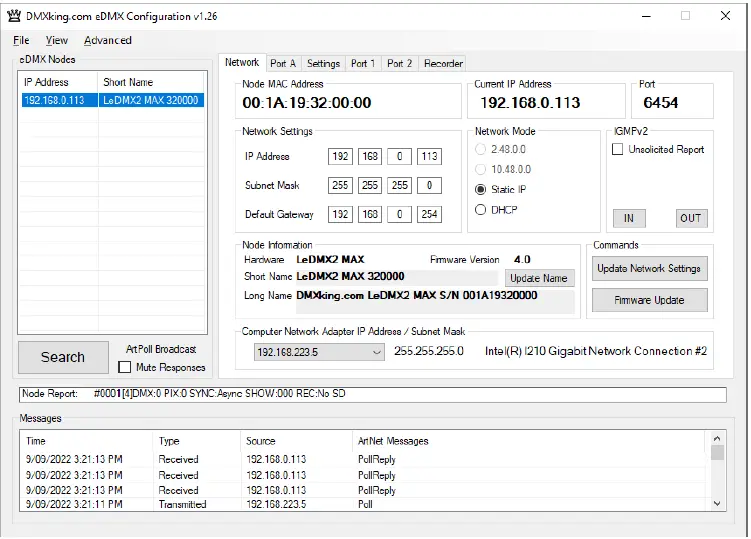Open the File menu
Image resolution: width=751 pixels, height=539 pixels.
[x=21, y=40]
